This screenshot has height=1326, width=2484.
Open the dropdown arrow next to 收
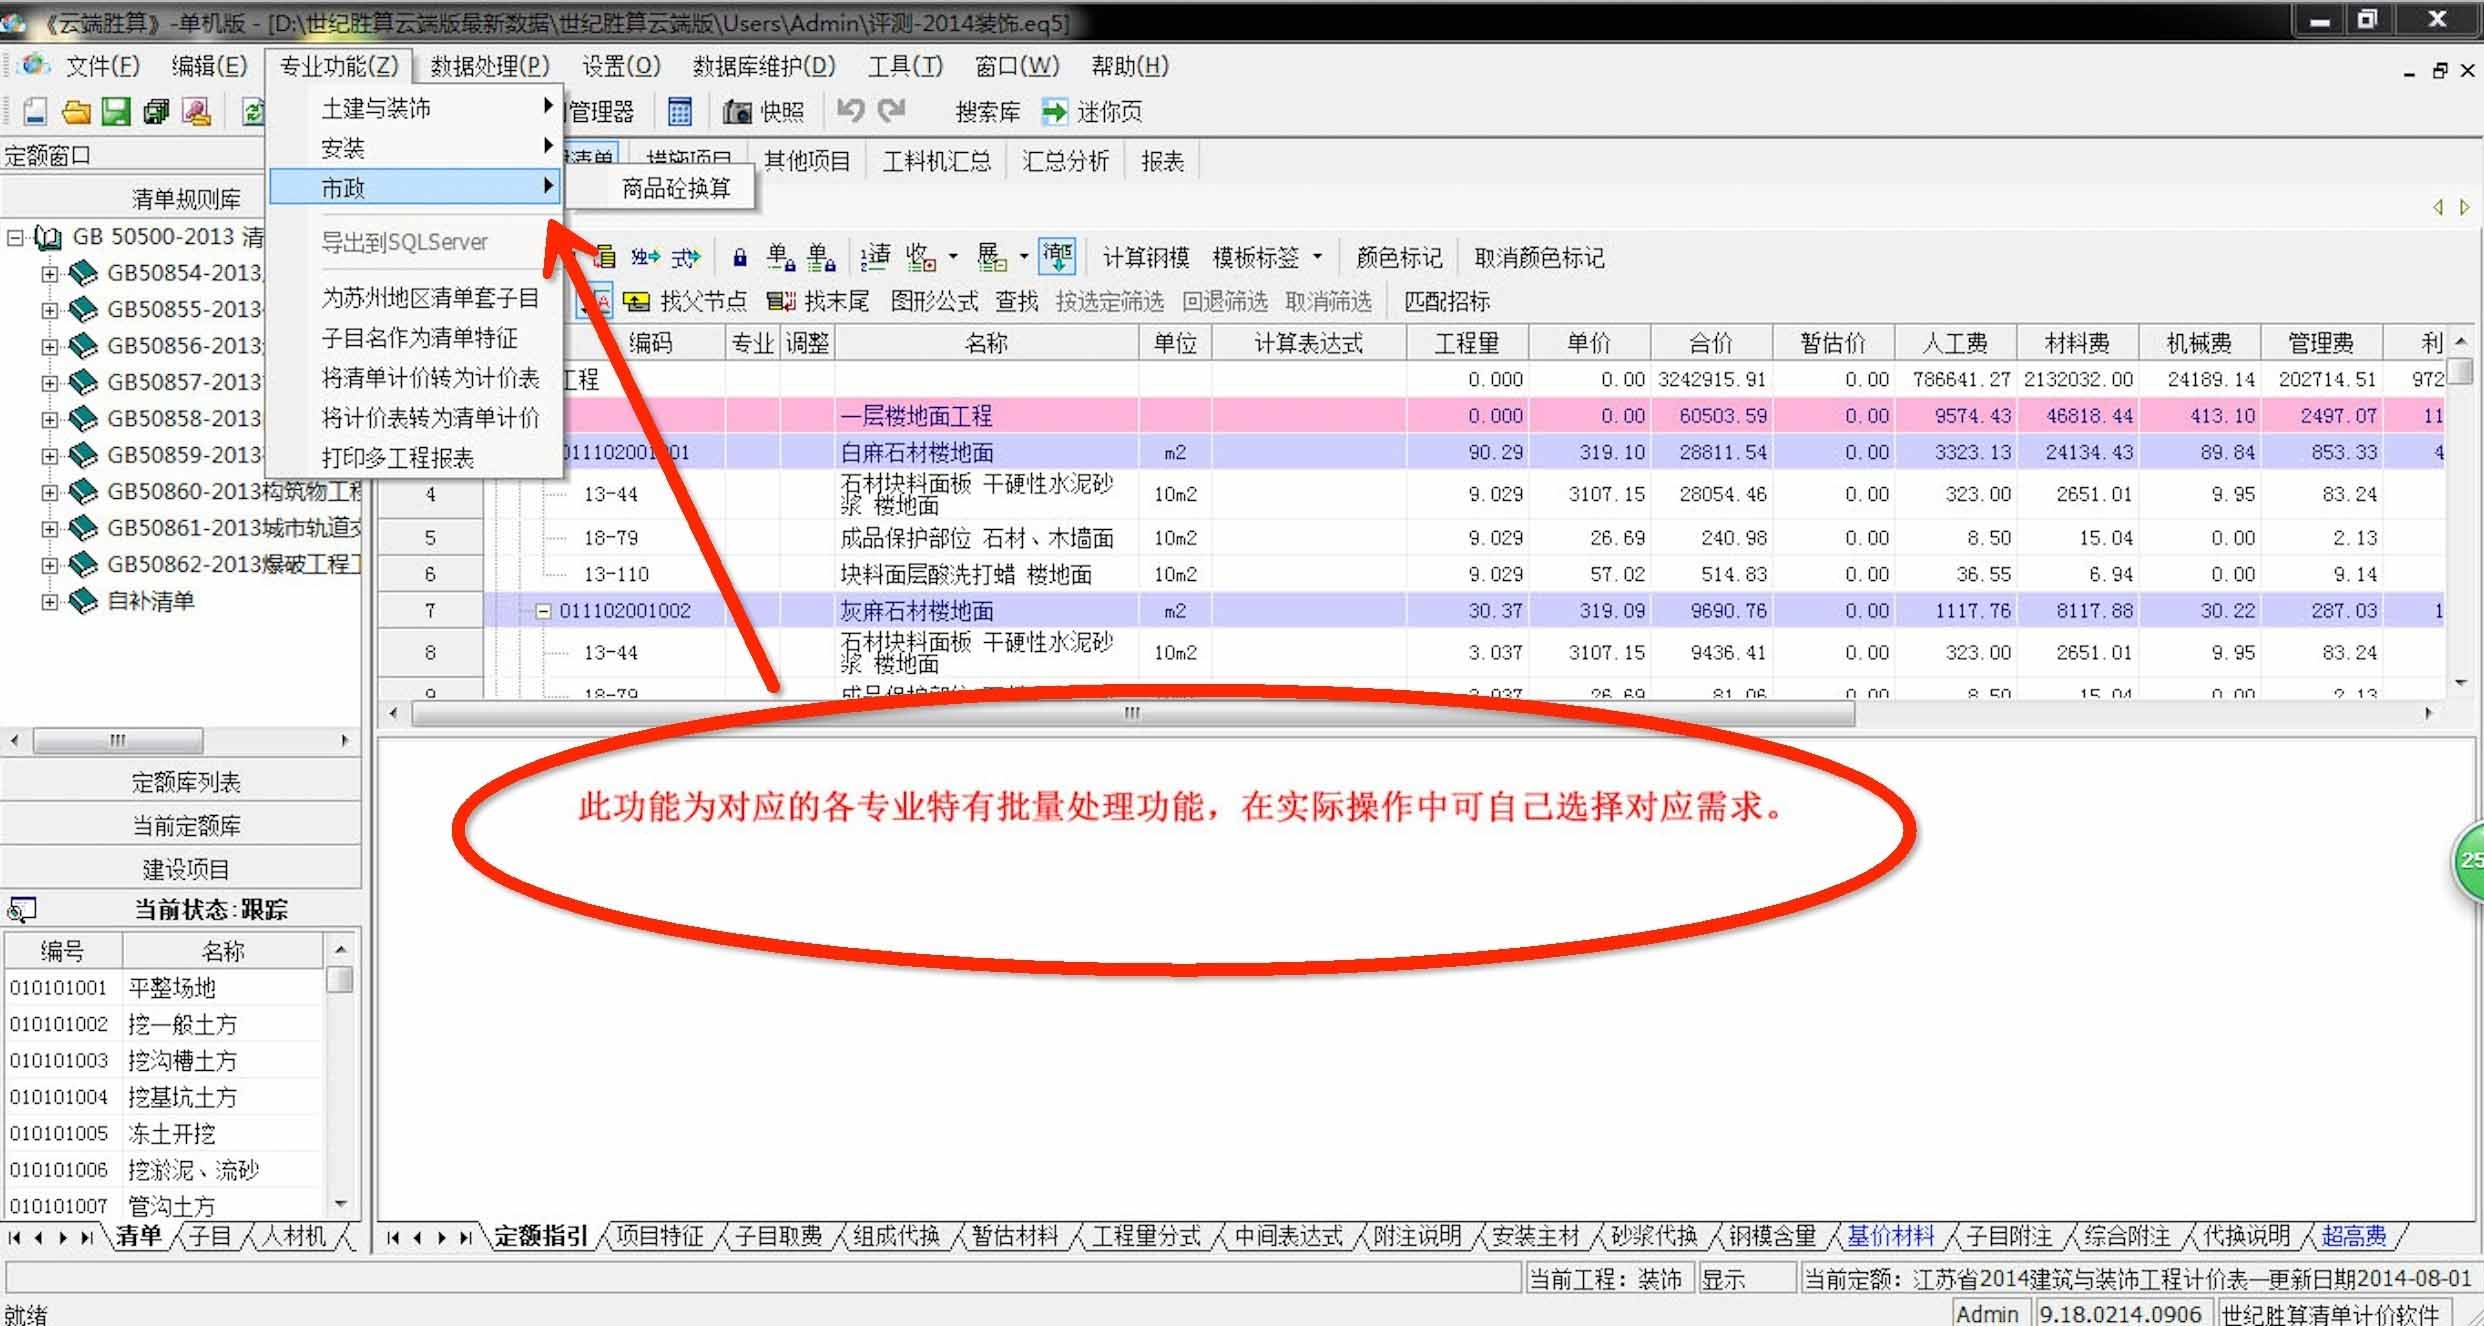(x=953, y=257)
